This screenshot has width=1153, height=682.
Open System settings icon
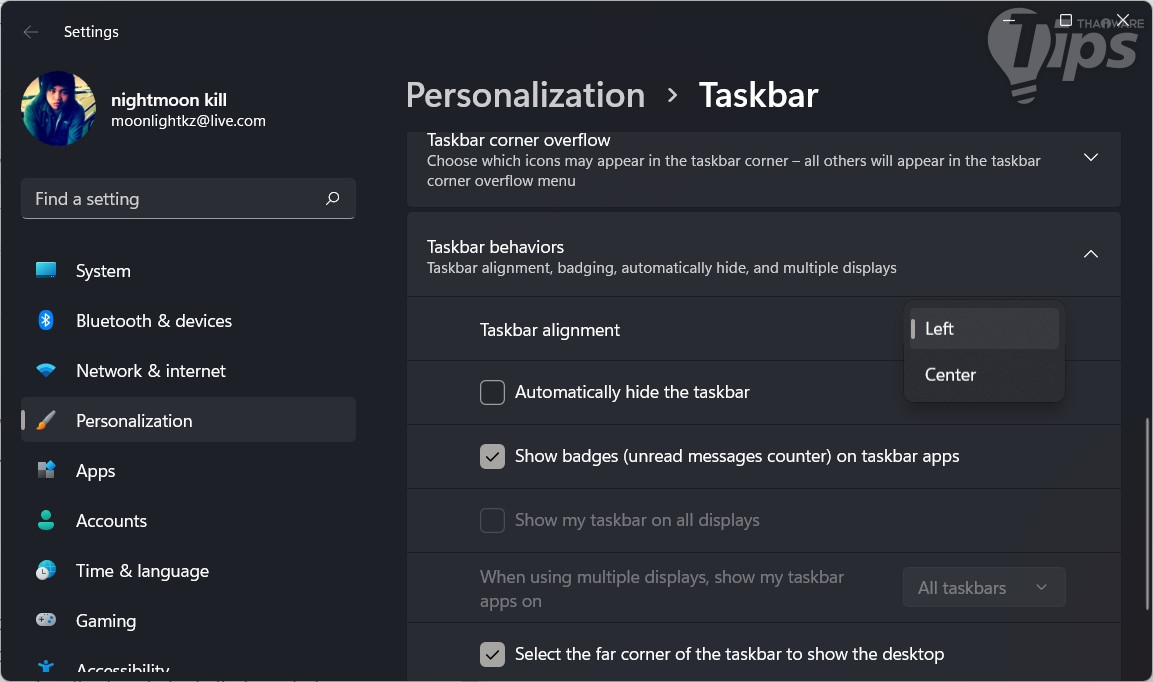point(46,270)
